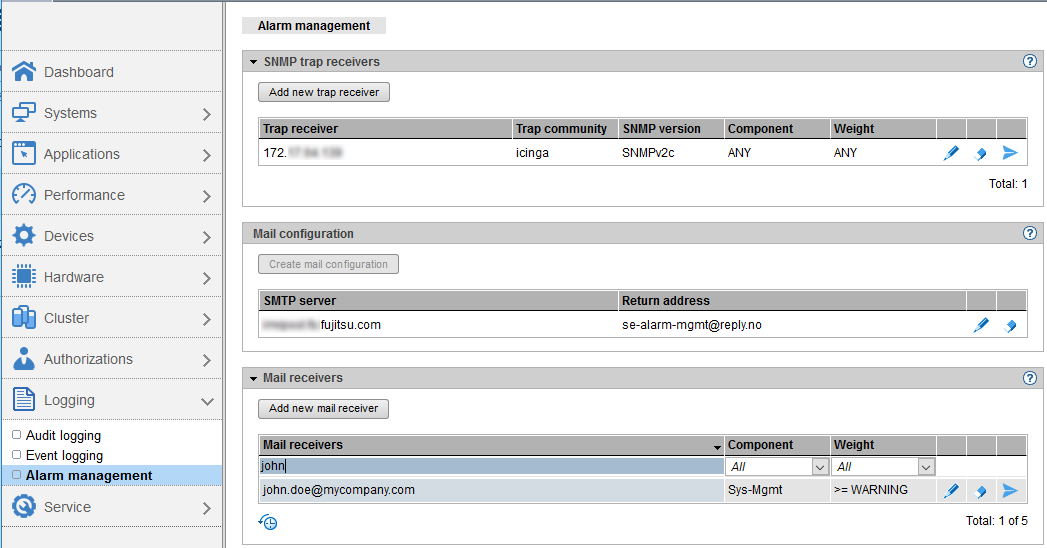This screenshot has height=548, width=1047.
Task: Remove the SNMP trap receiver entry
Action: click(x=981, y=153)
